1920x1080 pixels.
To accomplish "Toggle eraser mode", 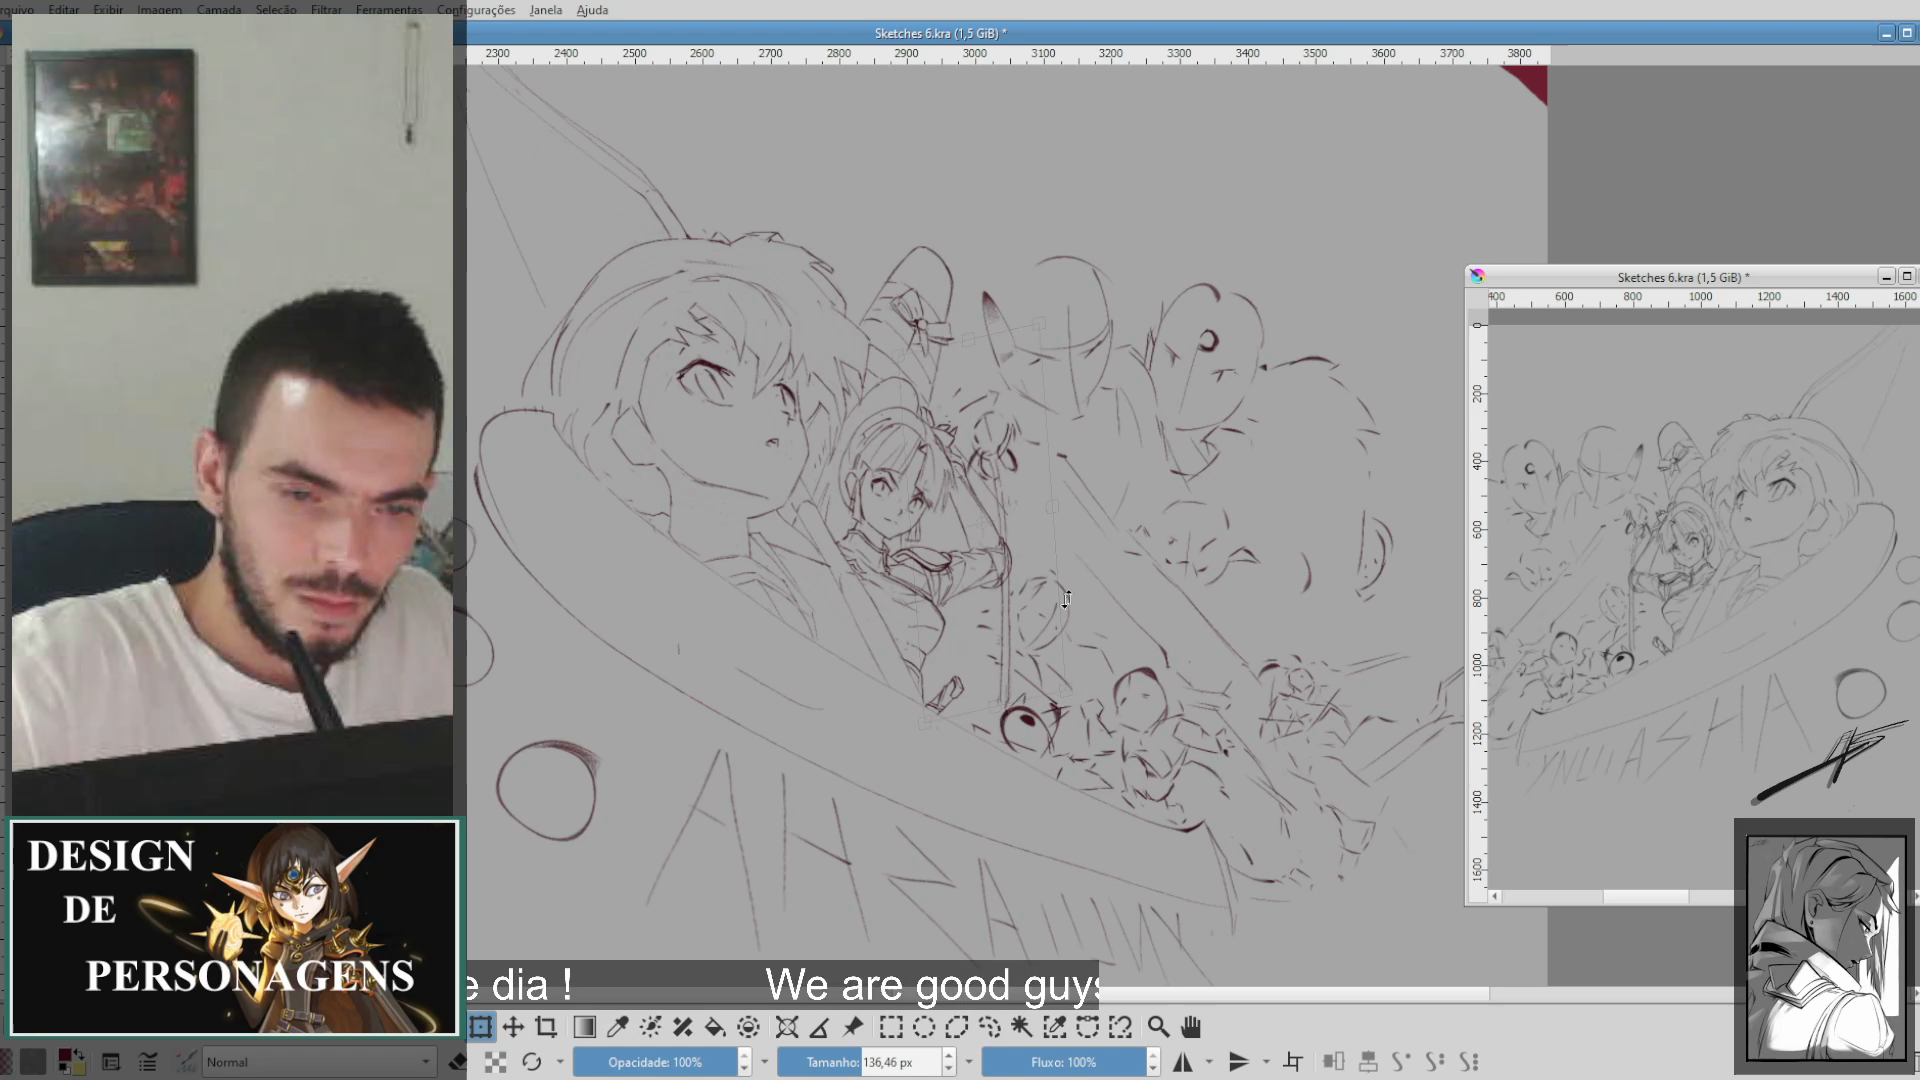I will click(459, 1062).
